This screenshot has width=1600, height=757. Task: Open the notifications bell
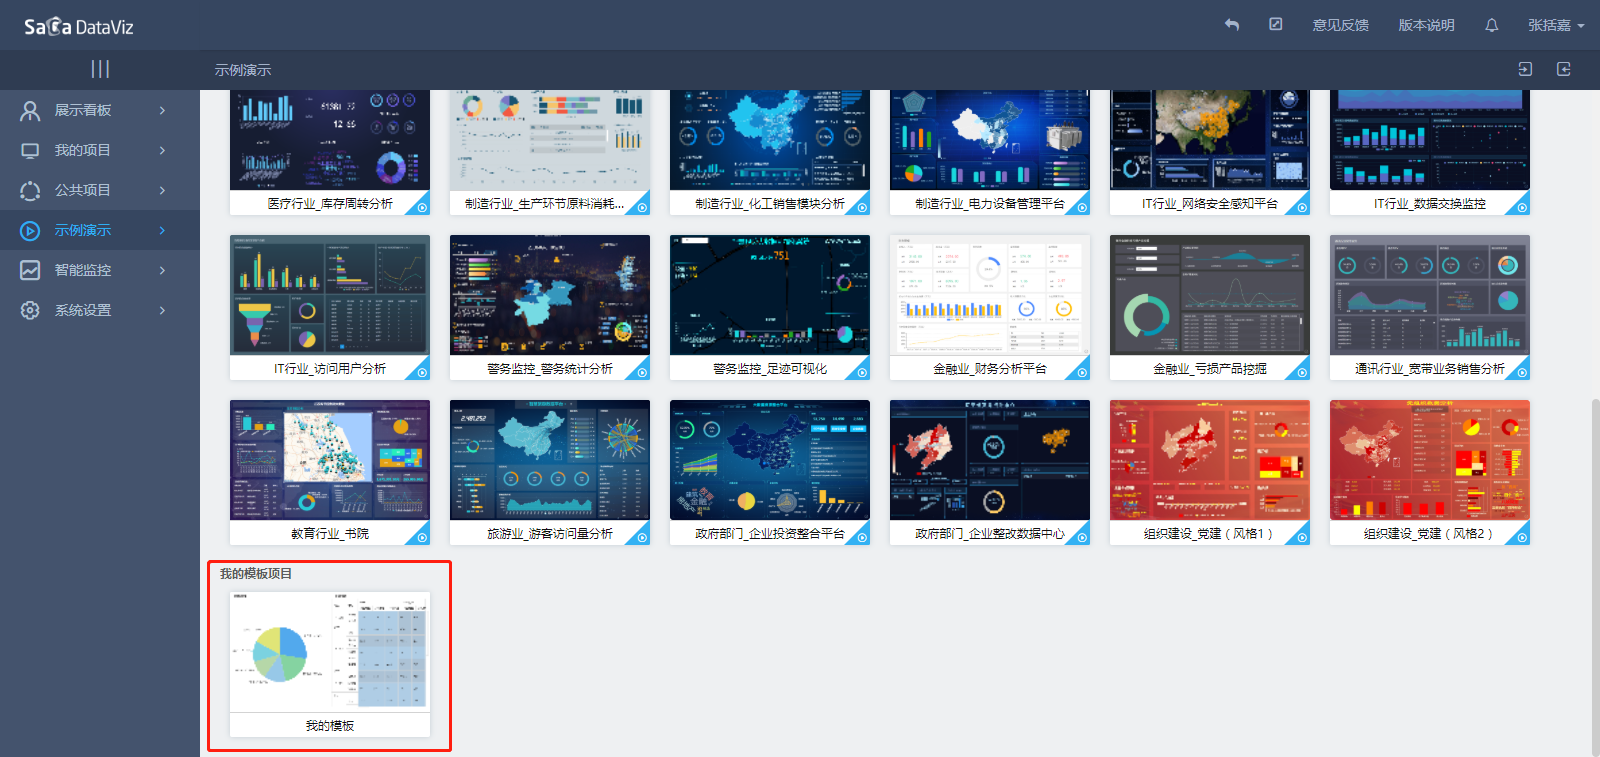1492,25
